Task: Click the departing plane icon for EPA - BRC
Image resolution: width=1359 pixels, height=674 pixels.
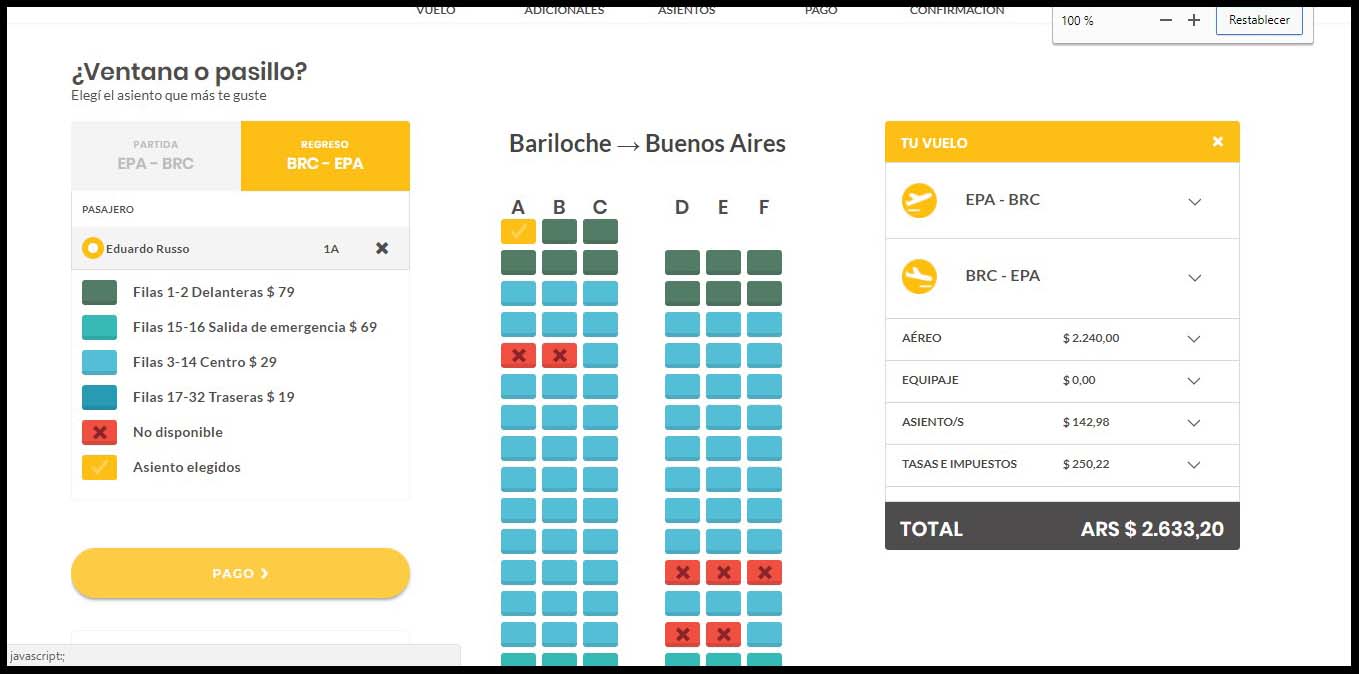Action: (x=919, y=200)
